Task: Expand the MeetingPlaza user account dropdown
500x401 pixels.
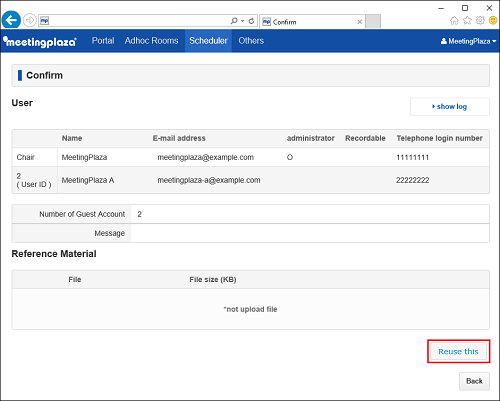Action: pos(468,41)
